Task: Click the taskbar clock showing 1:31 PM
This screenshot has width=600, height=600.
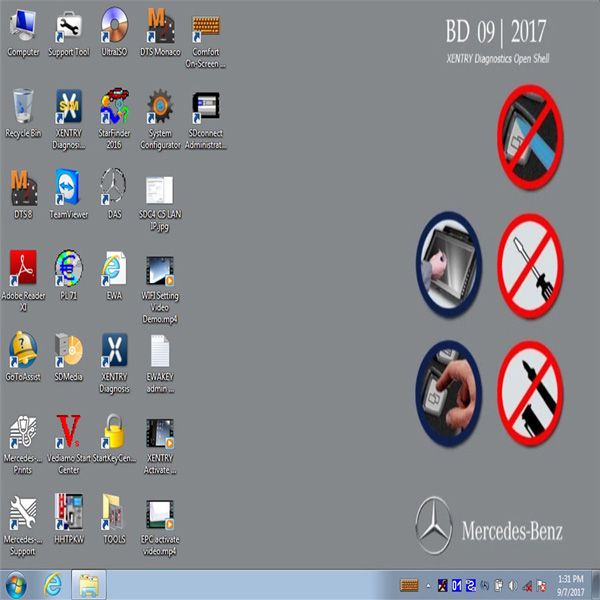Action: click(x=570, y=585)
